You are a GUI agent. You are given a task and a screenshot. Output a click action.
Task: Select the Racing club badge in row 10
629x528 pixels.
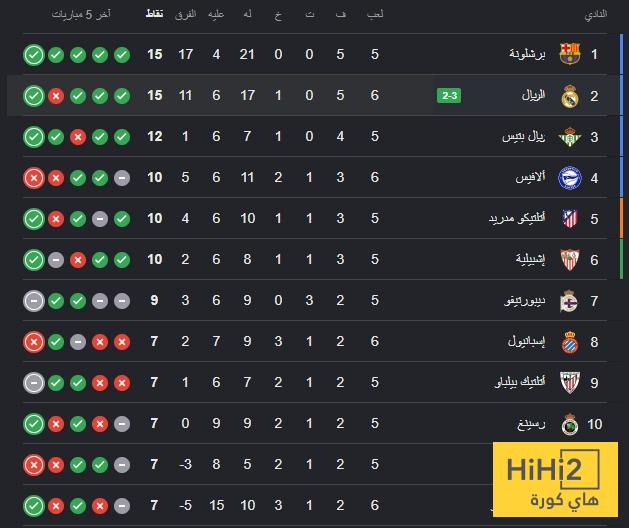click(570, 424)
